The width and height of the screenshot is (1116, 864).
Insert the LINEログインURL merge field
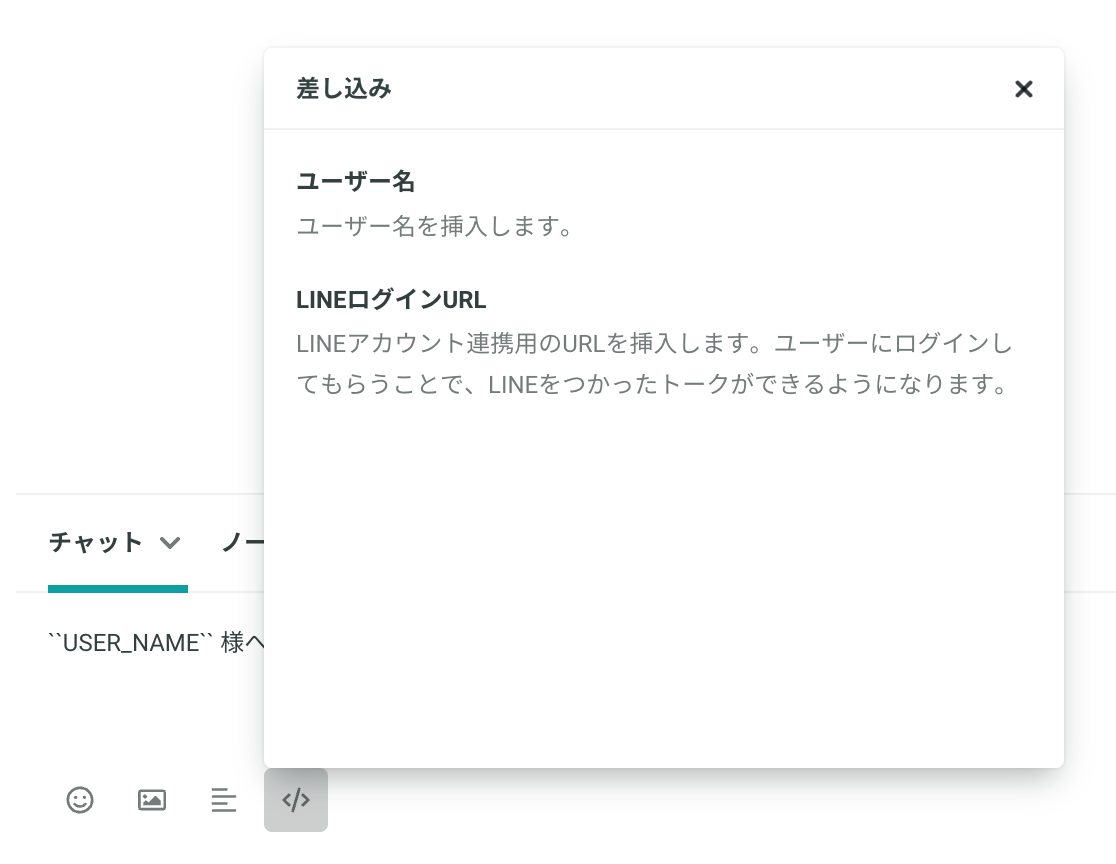click(391, 300)
